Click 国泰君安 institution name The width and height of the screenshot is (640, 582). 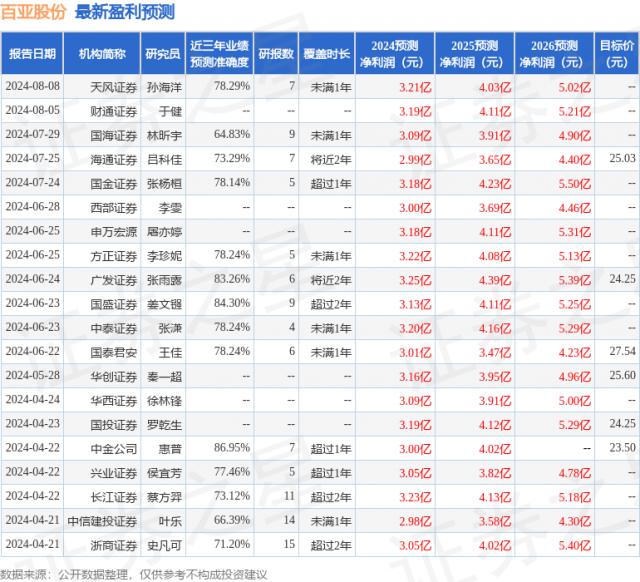113,352
